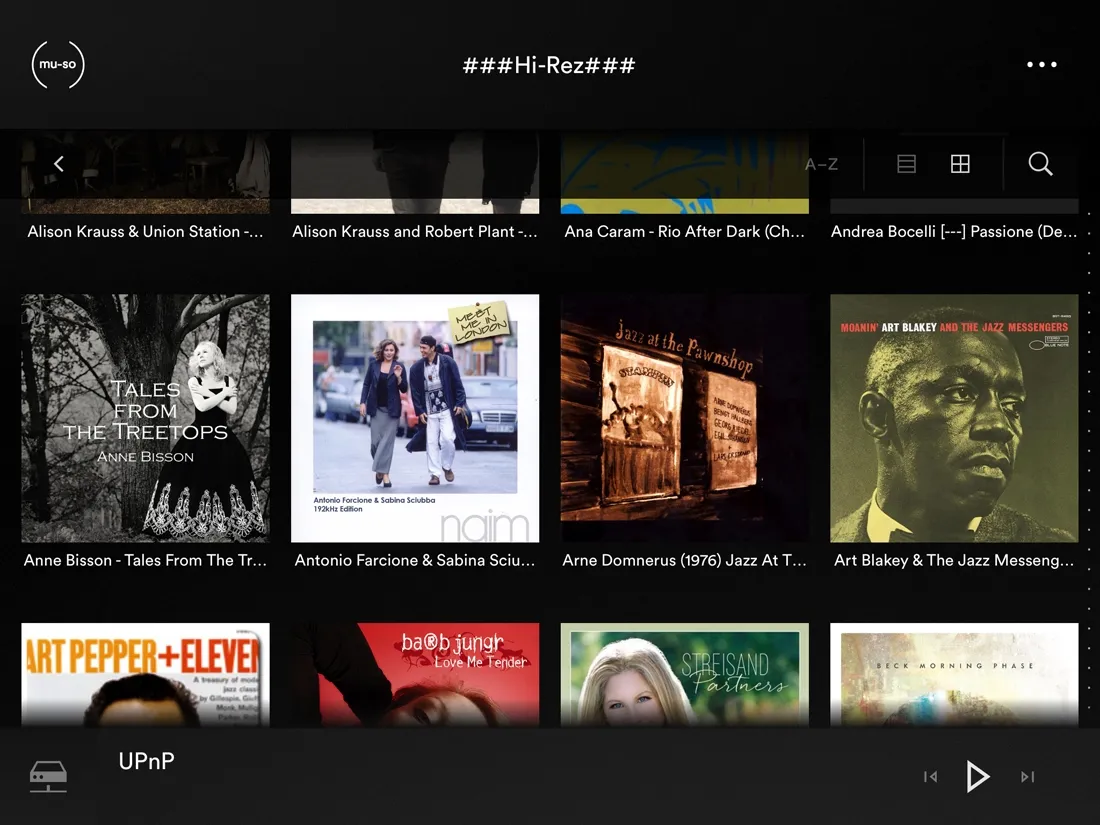Open Streisand Partners album cover
This screenshot has height=825, width=1100.
click(x=685, y=675)
